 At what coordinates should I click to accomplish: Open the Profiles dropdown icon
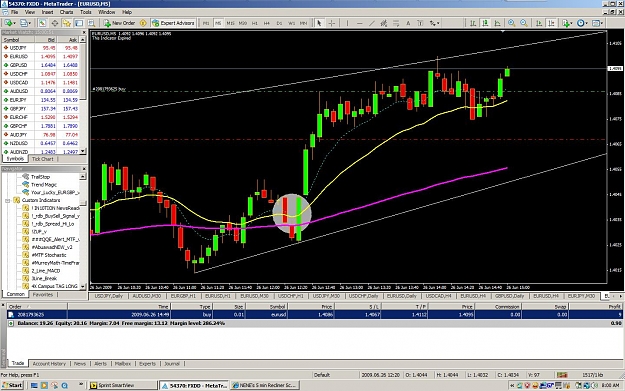tap(26, 23)
